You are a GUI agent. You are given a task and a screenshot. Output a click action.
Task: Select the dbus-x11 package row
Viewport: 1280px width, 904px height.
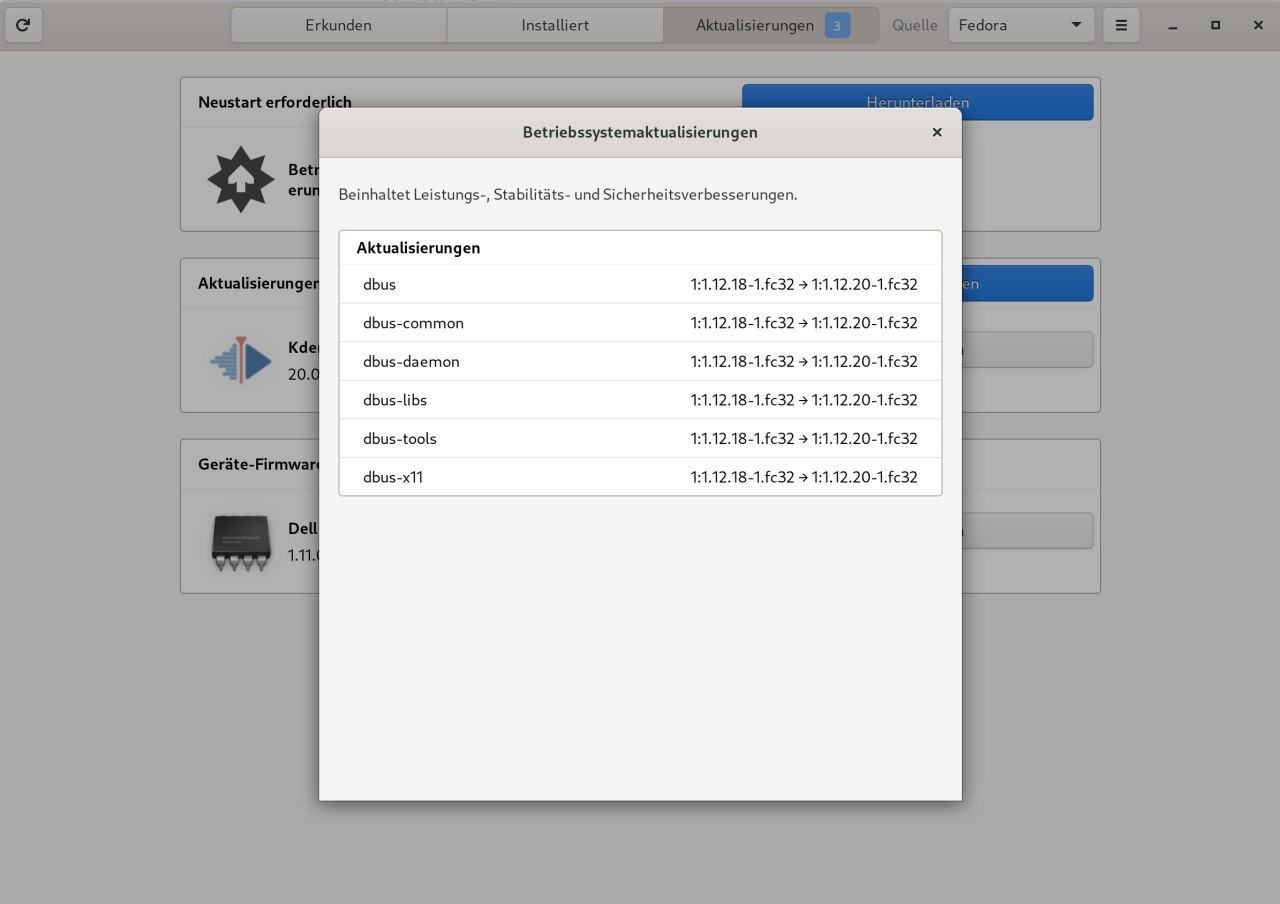click(640, 477)
